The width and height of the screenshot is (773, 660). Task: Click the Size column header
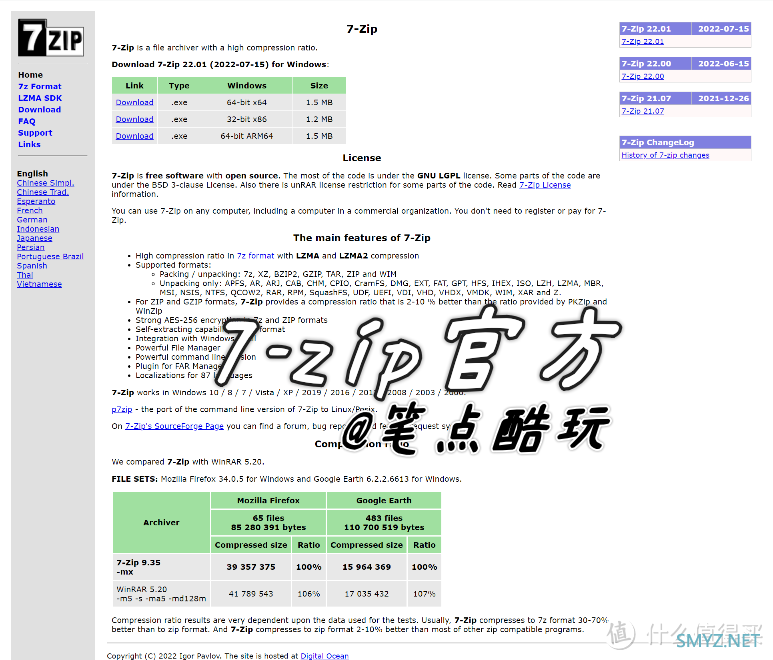319,86
